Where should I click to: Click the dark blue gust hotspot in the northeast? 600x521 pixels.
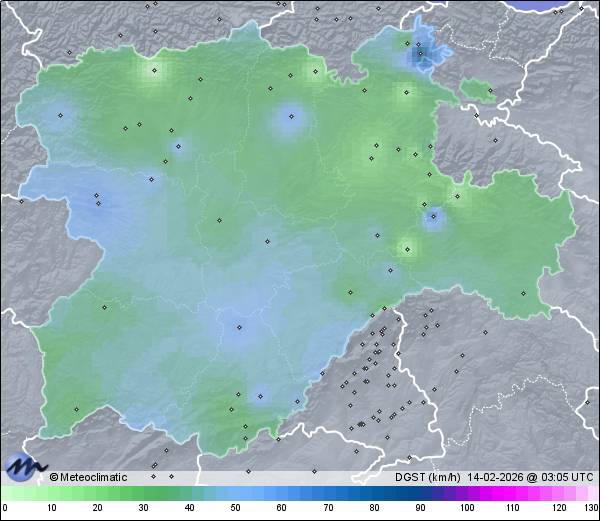(x=418, y=56)
